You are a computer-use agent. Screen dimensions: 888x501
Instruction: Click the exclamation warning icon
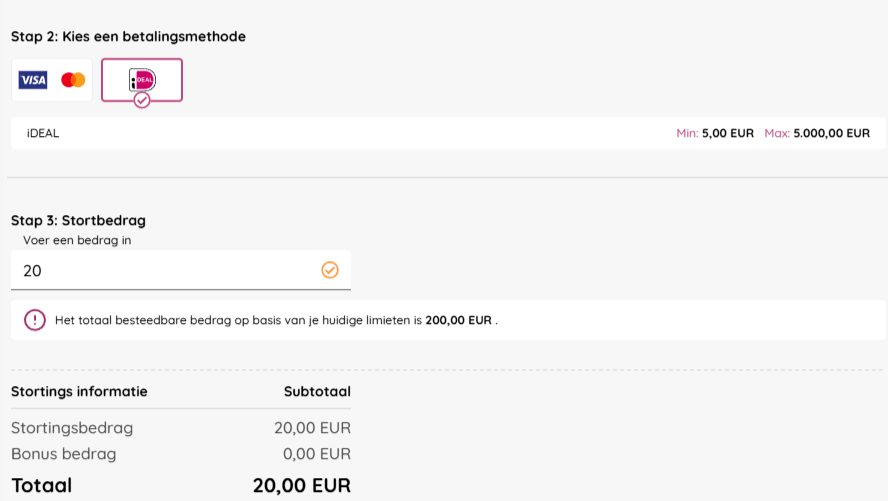click(x=35, y=320)
